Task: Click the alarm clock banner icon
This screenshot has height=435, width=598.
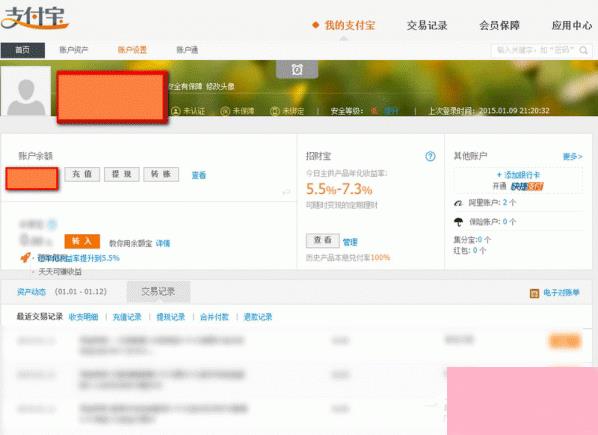Action: [297, 70]
